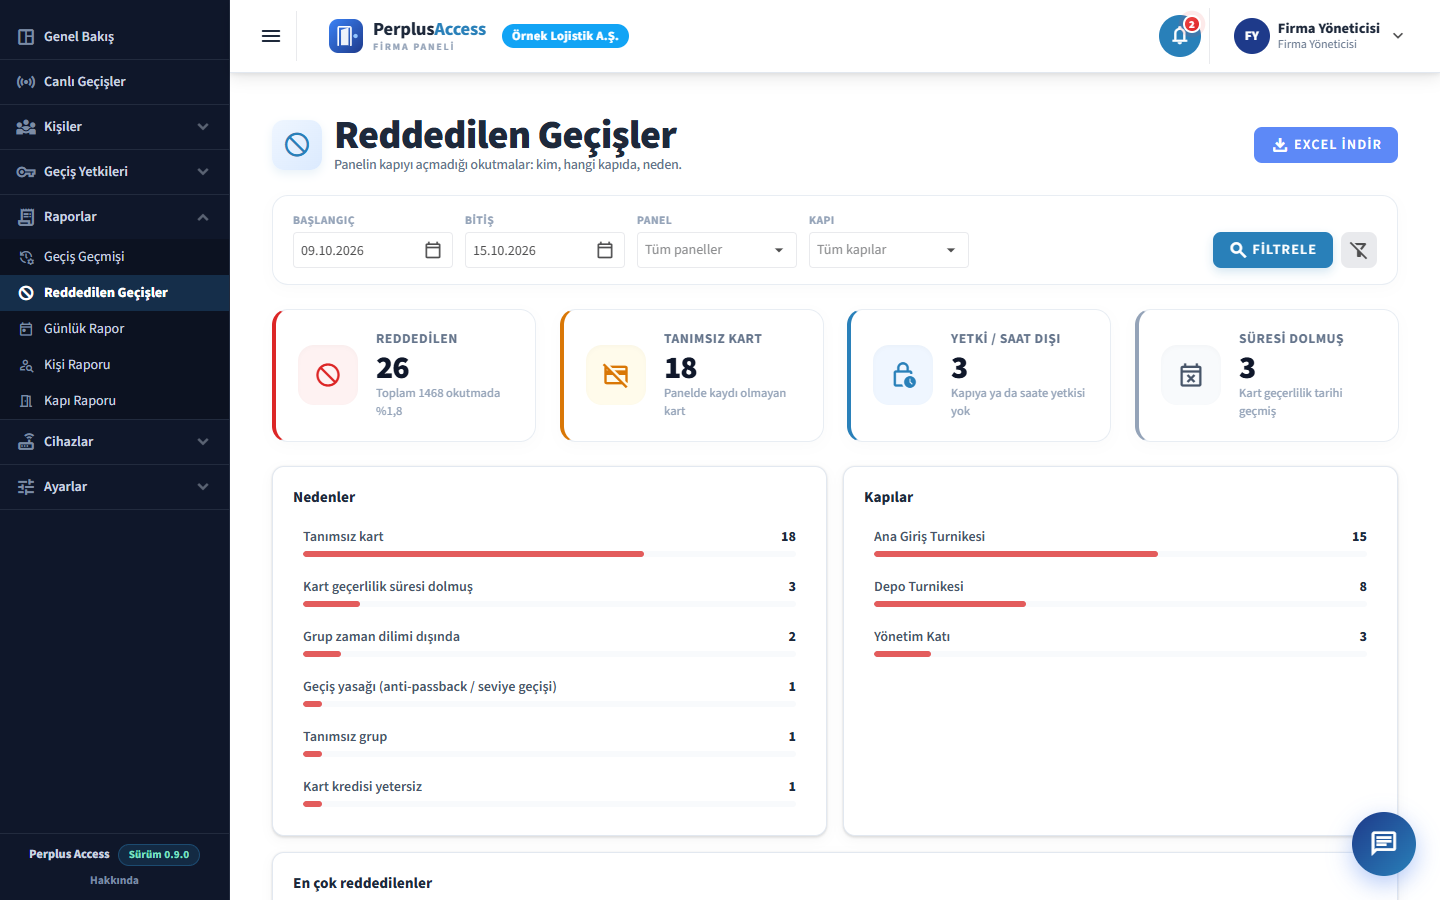Clear filters with the crossed funnel icon
This screenshot has width=1440, height=900.
tap(1359, 250)
